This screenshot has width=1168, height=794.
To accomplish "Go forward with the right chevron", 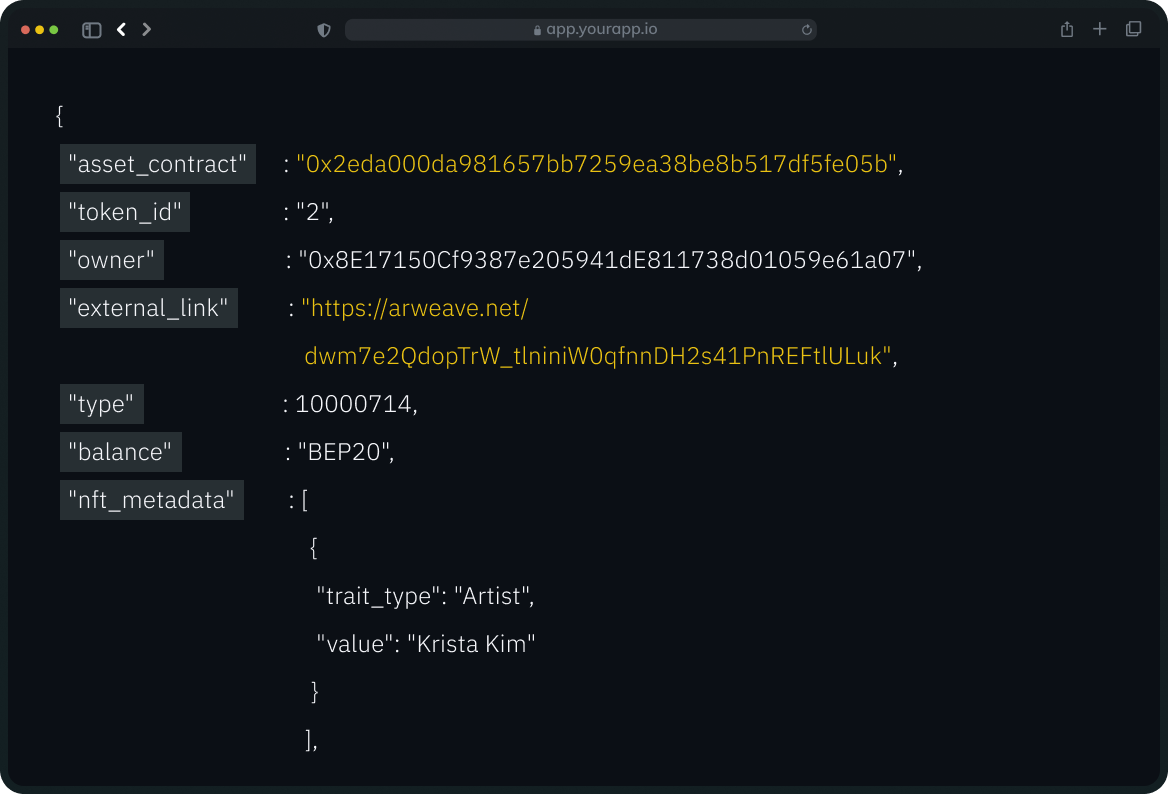I will click(x=147, y=30).
